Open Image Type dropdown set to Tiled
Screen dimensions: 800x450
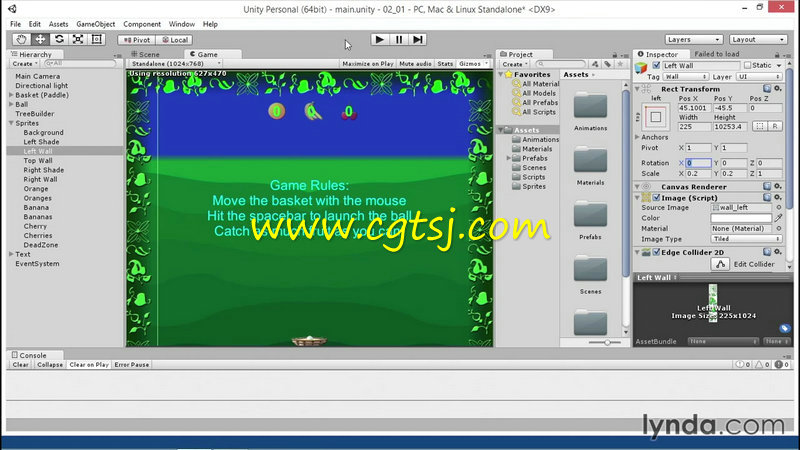click(x=746, y=239)
